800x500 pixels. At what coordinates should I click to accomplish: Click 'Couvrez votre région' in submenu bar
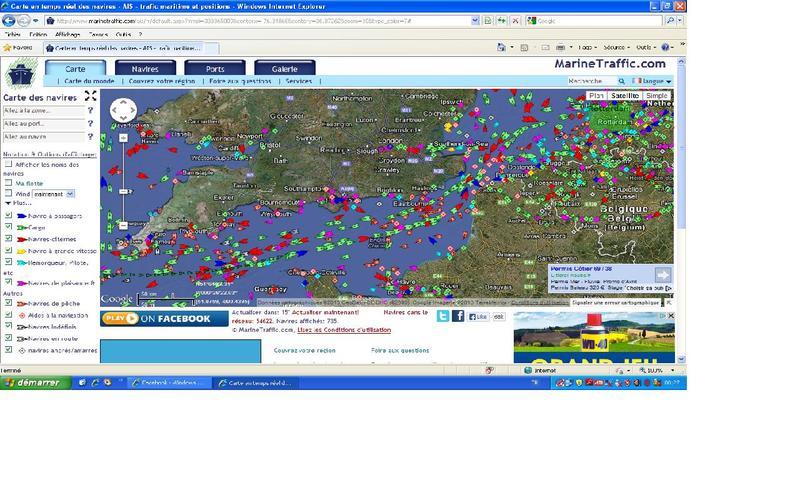[x=162, y=81]
